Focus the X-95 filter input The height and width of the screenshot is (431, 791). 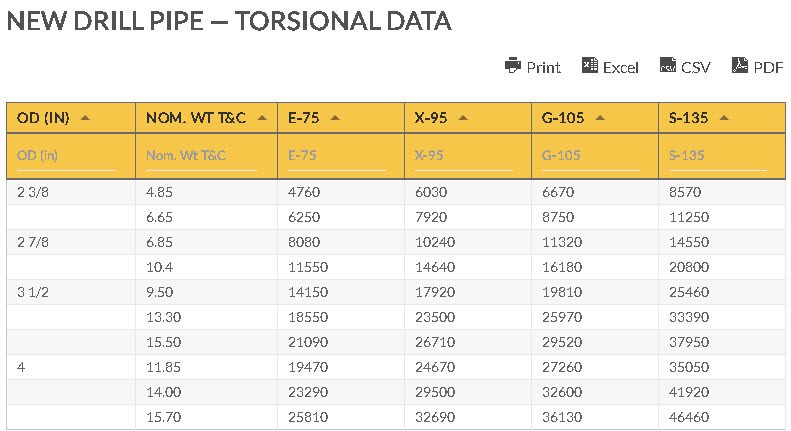click(x=464, y=156)
